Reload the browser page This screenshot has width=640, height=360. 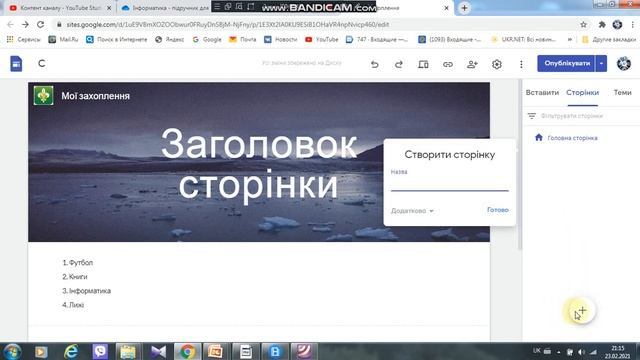click(40, 24)
